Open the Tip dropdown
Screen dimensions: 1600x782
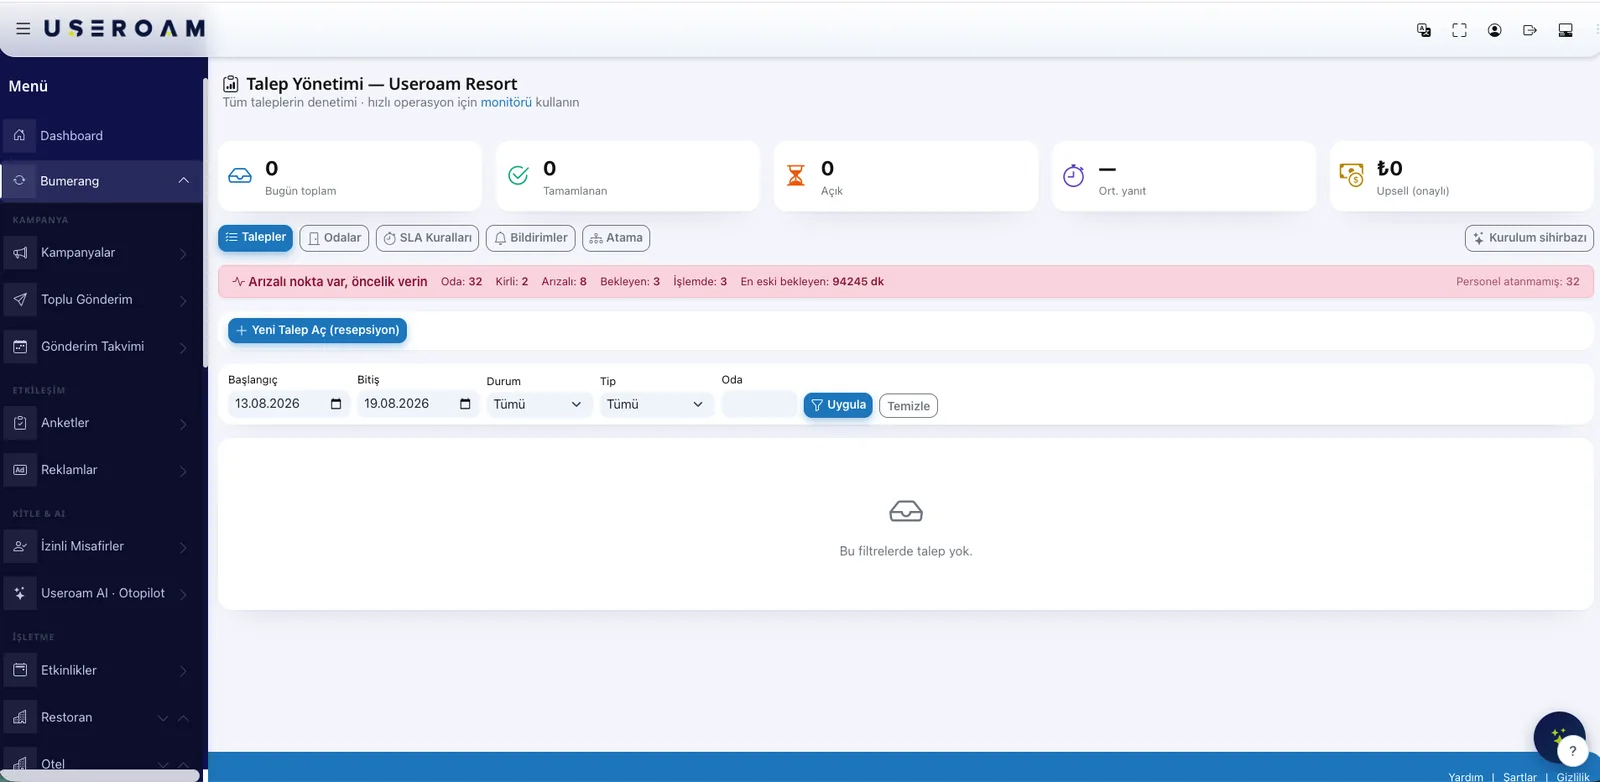pos(655,404)
